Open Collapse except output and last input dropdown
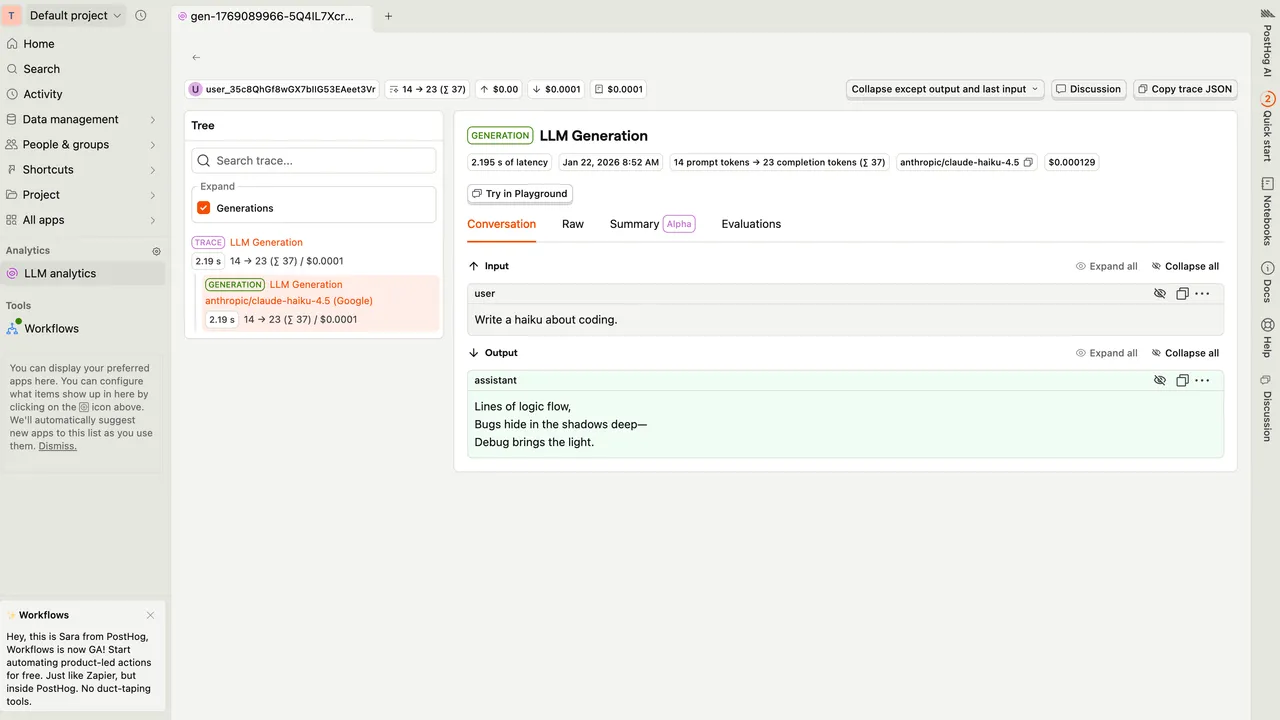The image size is (1280, 720). 945,89
